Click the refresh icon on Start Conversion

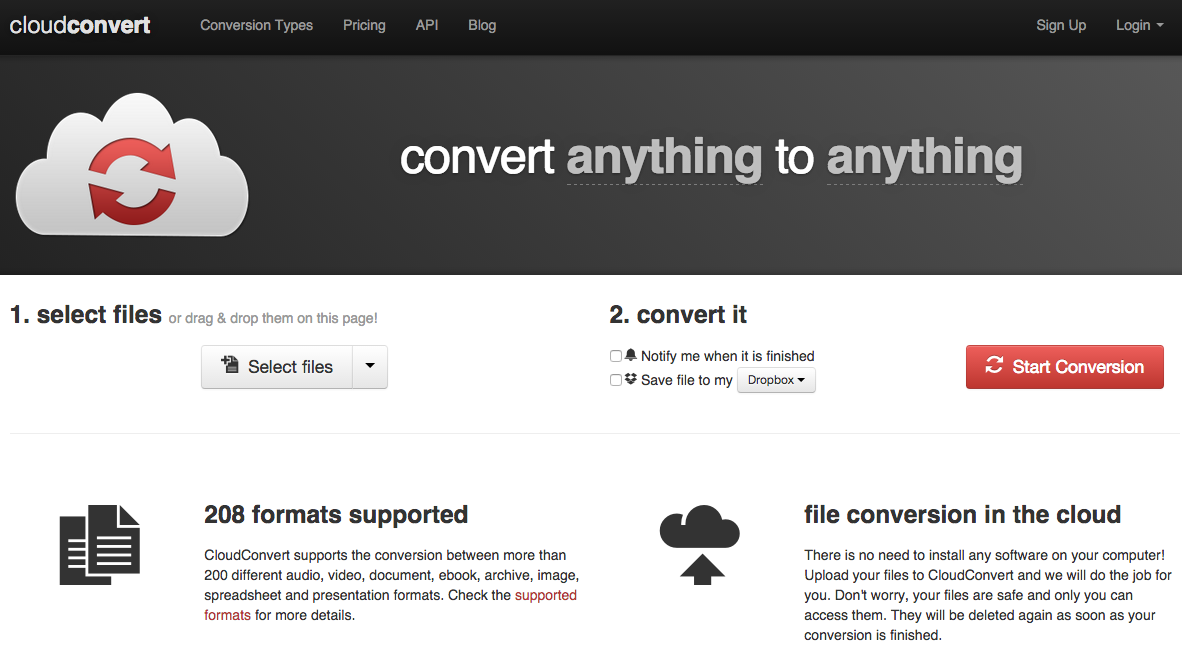pos(994,366)
